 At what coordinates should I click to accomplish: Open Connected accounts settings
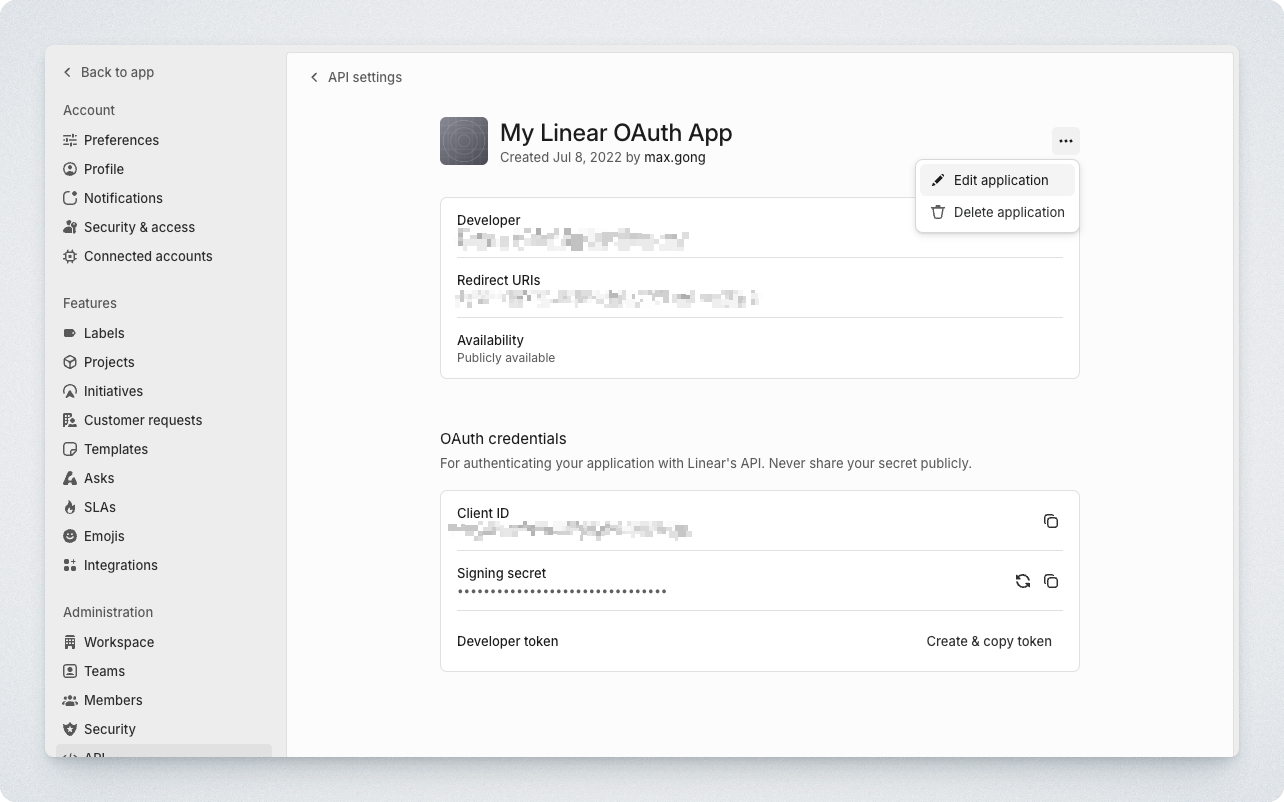point(148,256)
